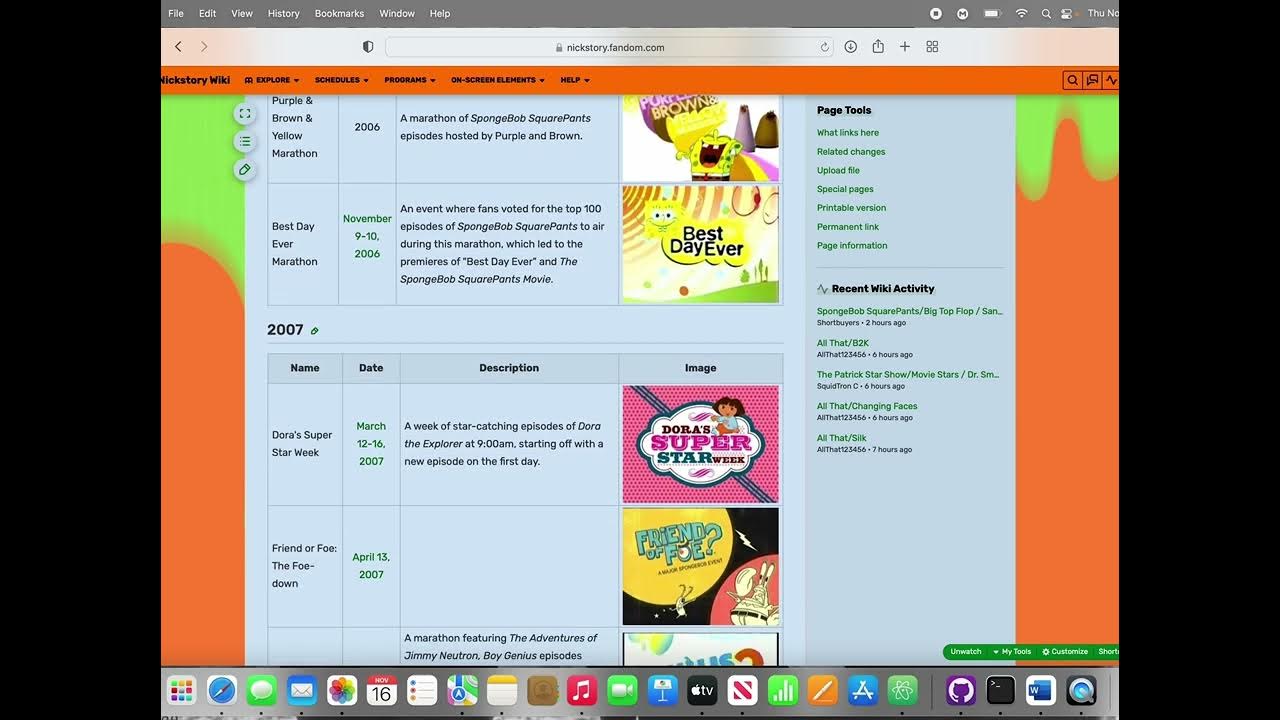Expand the Explore dropdown menu

click(272, 80)
